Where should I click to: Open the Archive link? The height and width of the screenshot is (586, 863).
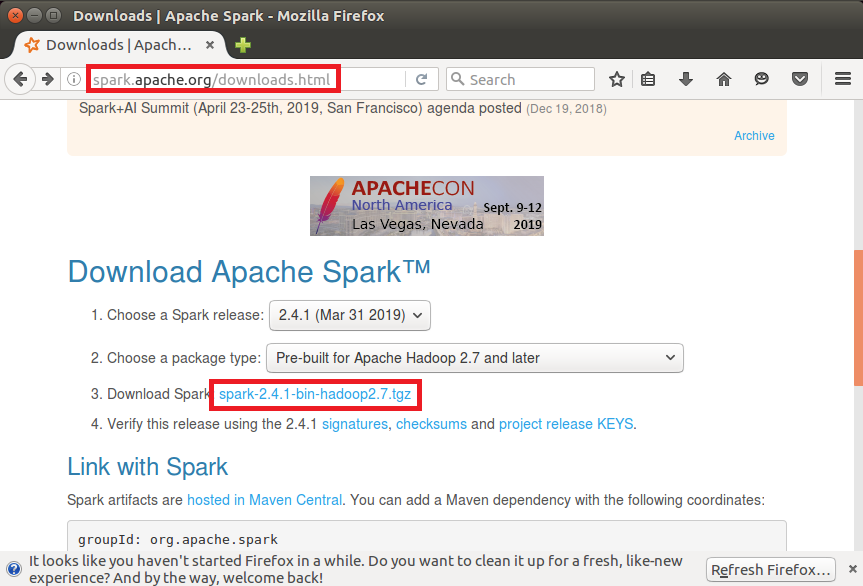click(x=754, y=135)
